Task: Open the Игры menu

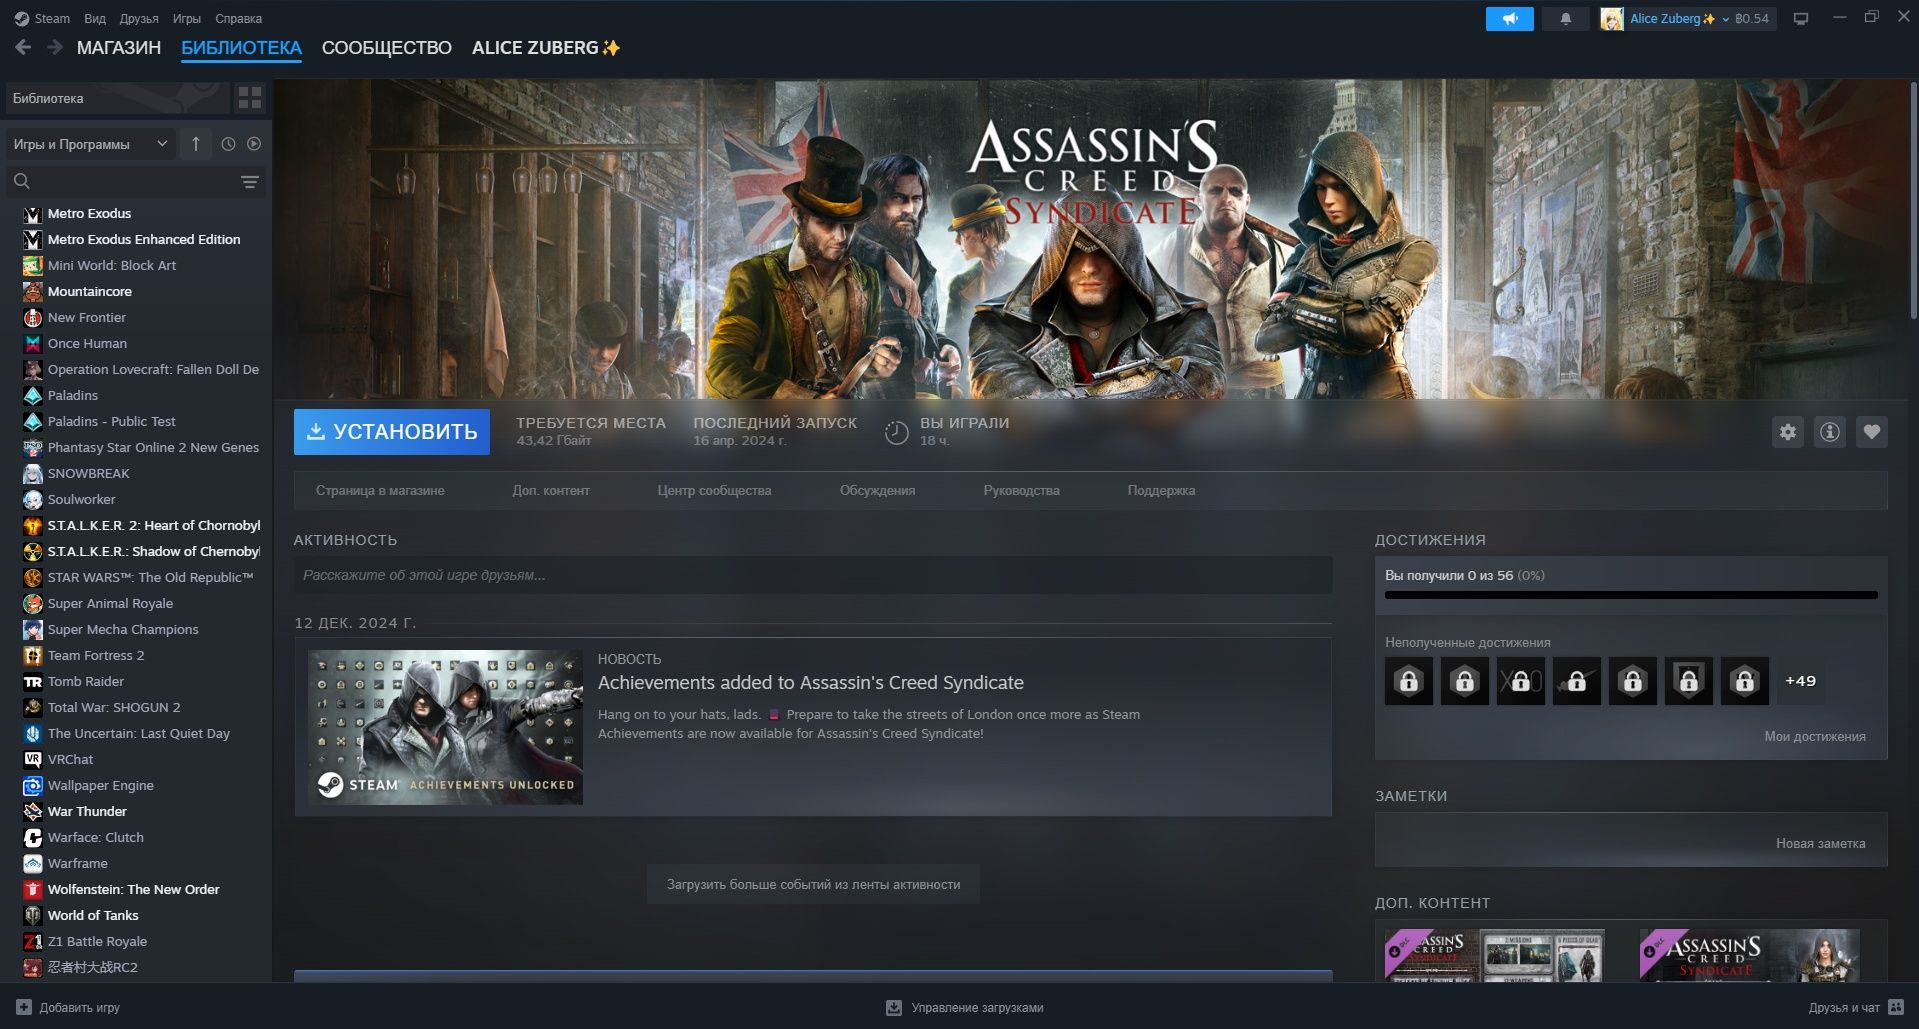Action: pos(187,18)
